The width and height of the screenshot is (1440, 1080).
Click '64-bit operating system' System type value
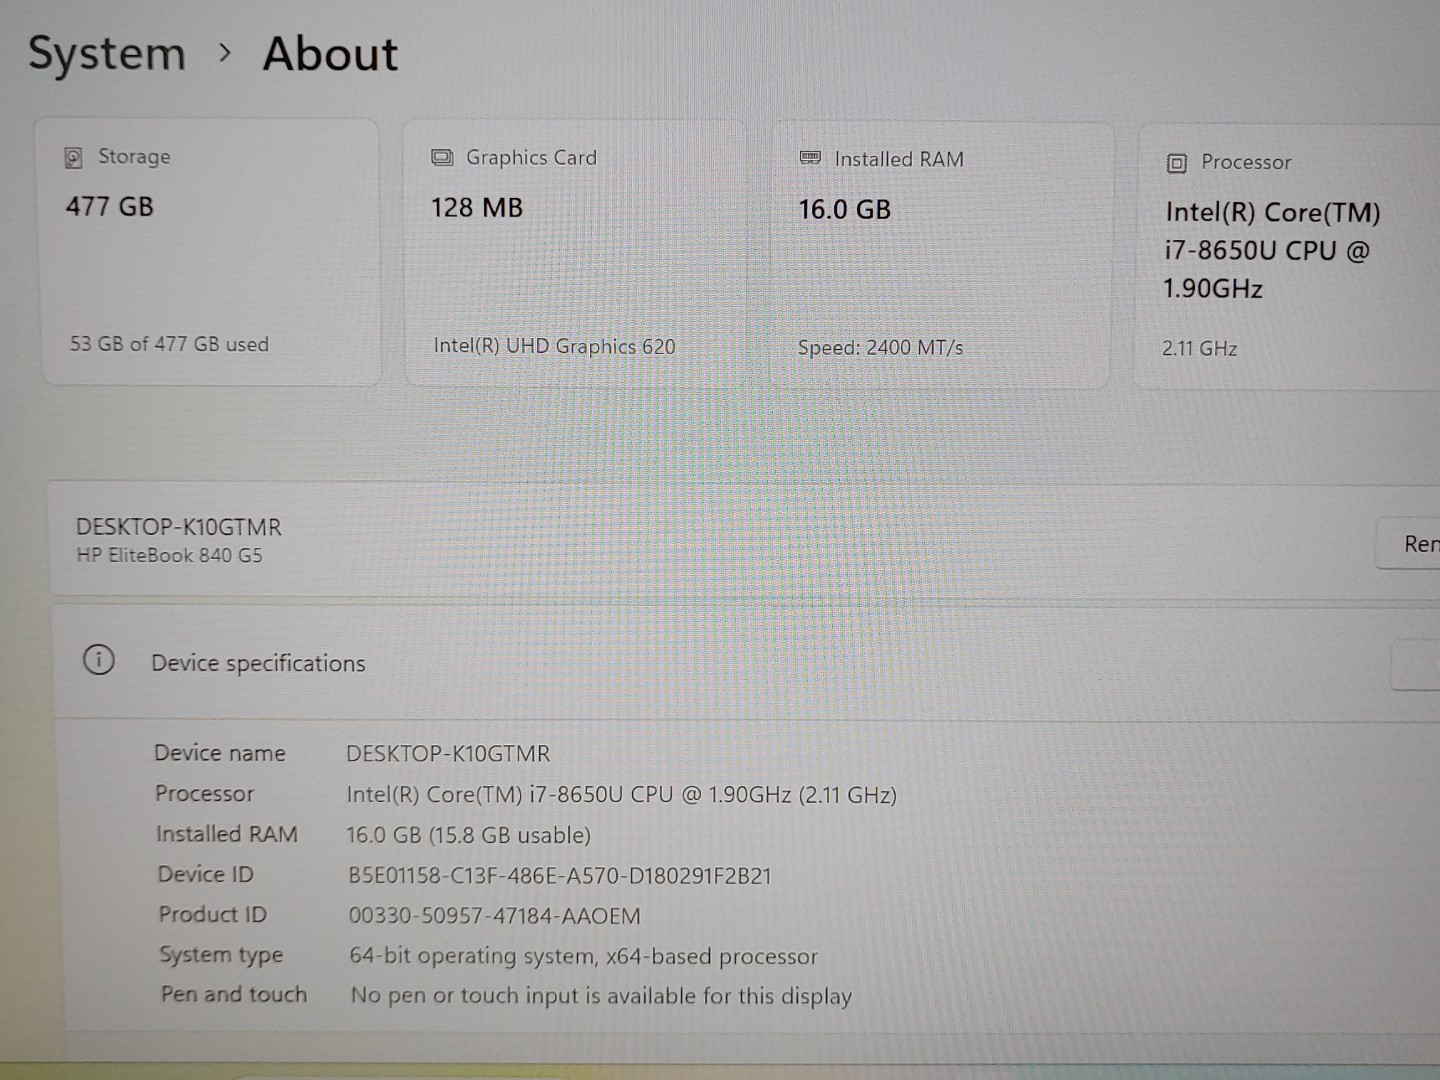pos(583,956)
